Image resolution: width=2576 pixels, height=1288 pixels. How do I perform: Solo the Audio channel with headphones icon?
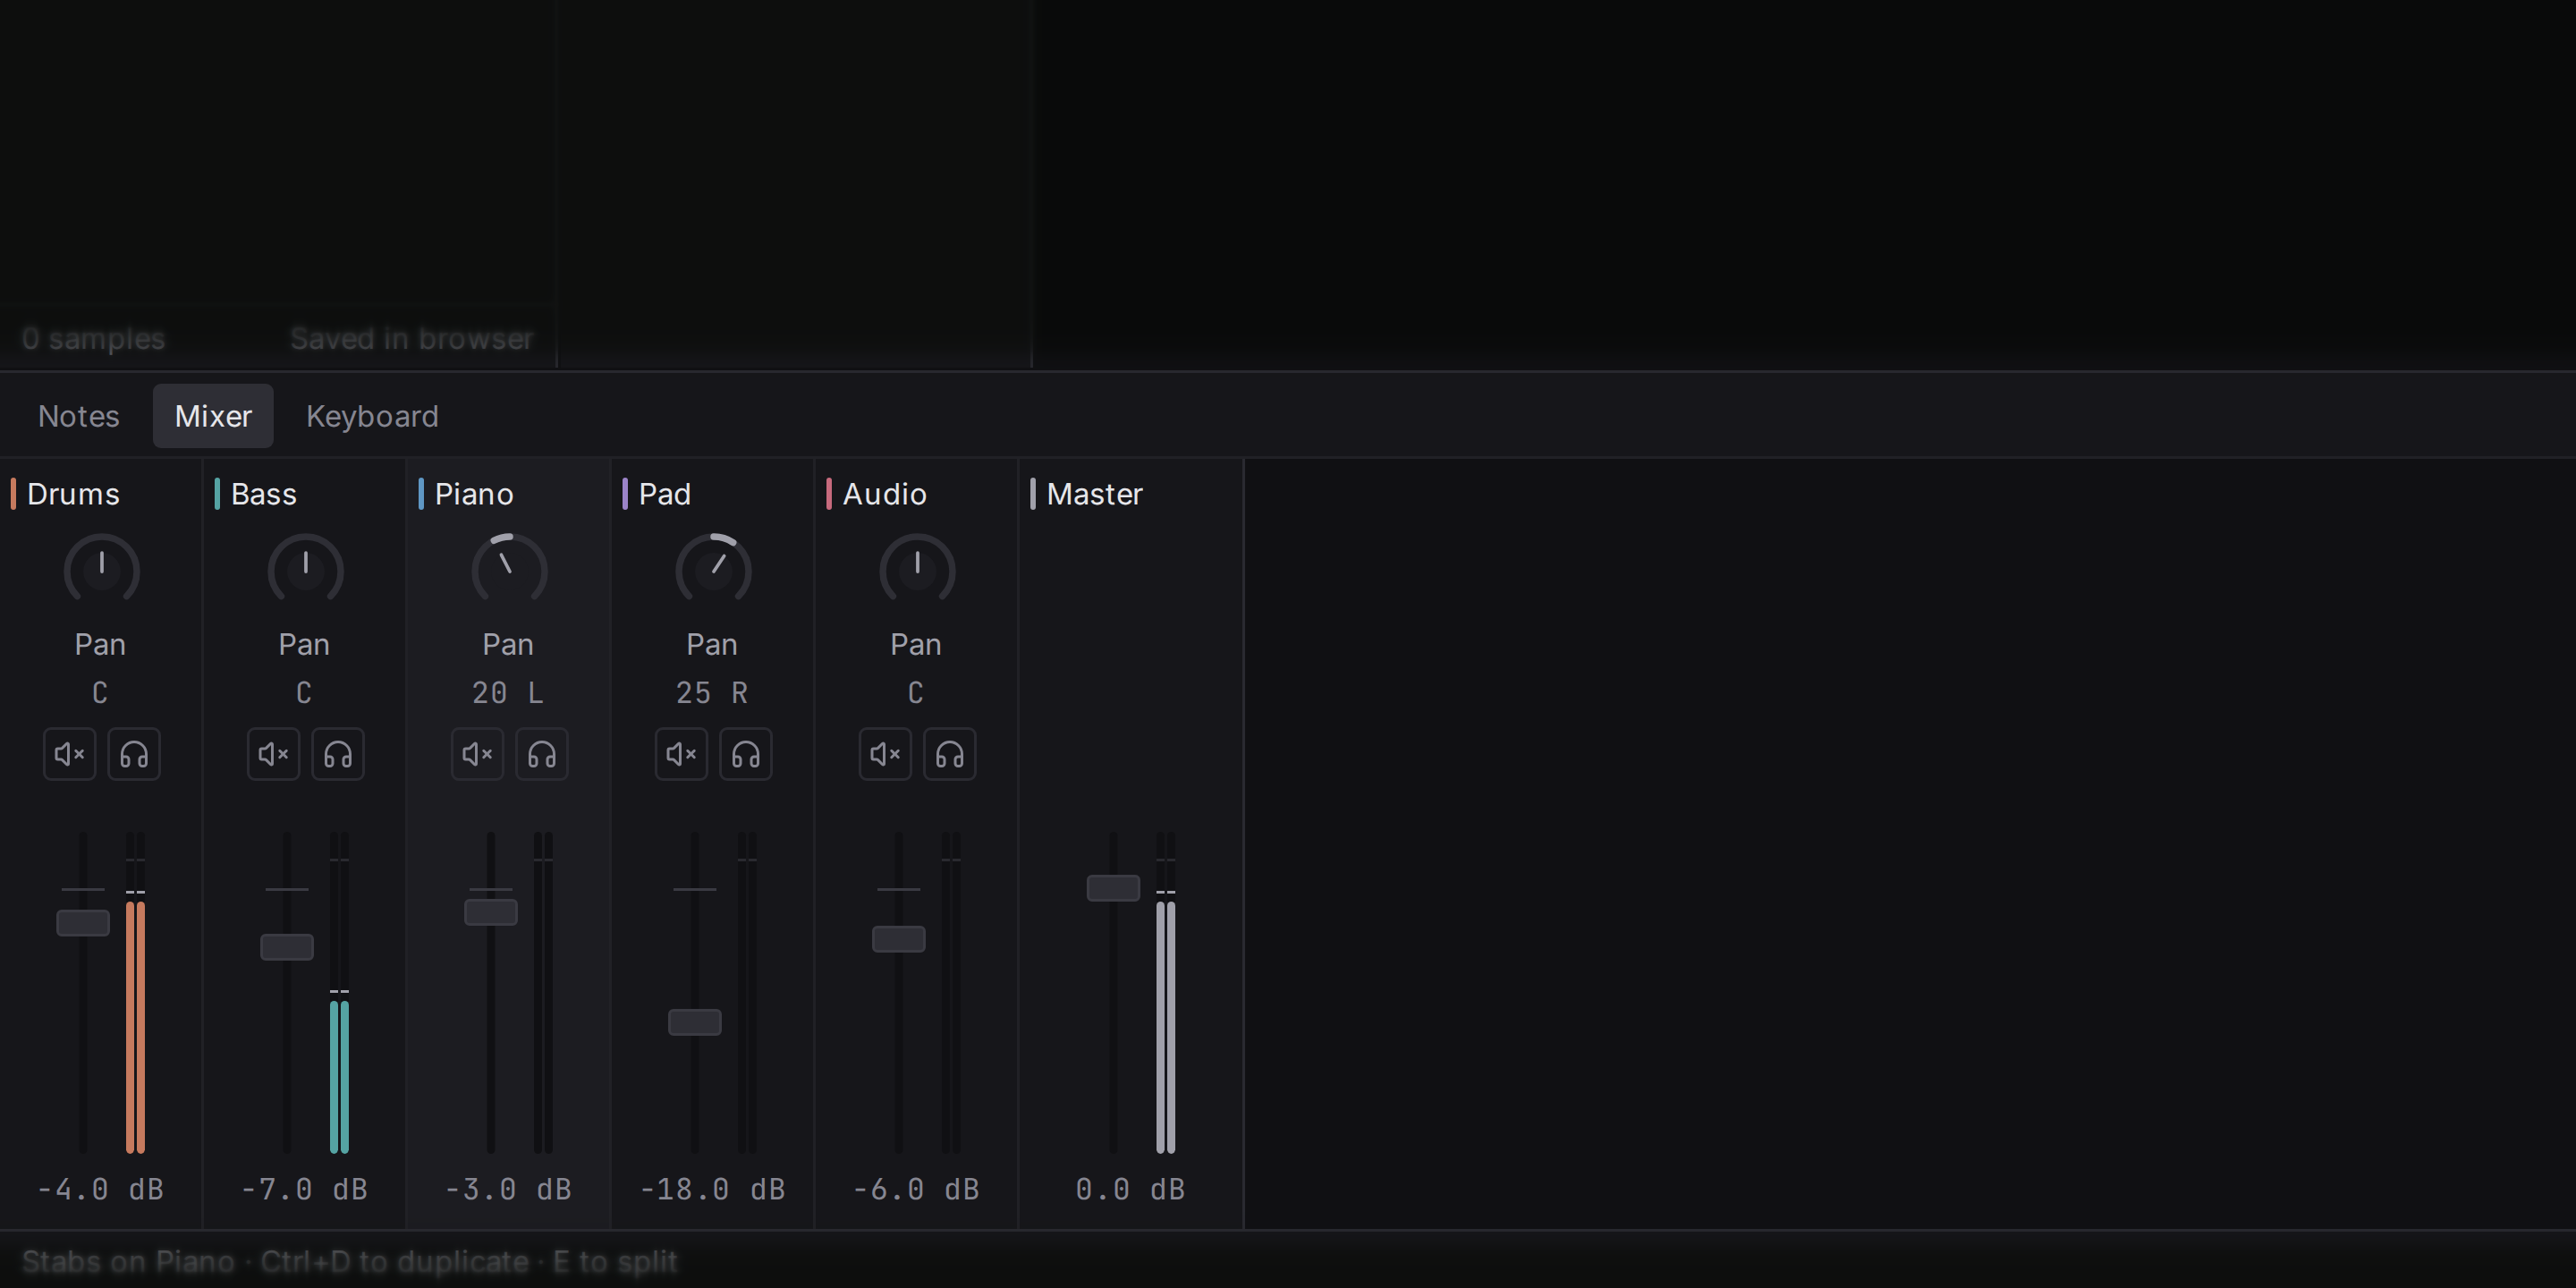(x=950, y=754)
